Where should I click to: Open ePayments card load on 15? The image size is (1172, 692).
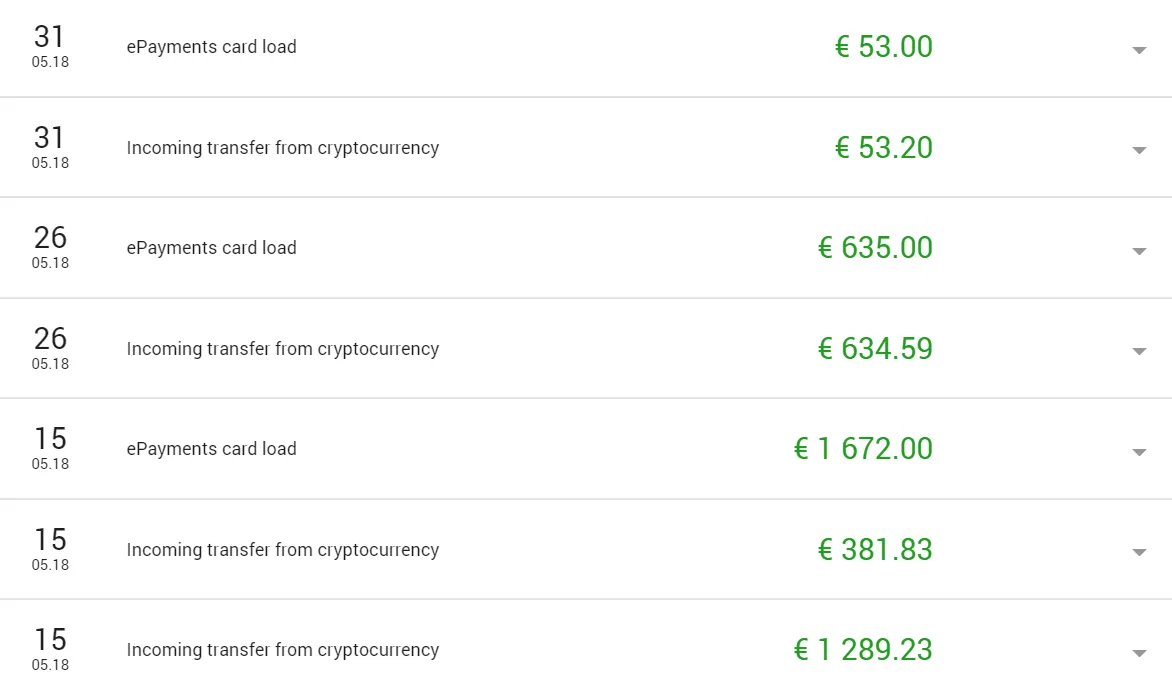click(x=212, y=448)
